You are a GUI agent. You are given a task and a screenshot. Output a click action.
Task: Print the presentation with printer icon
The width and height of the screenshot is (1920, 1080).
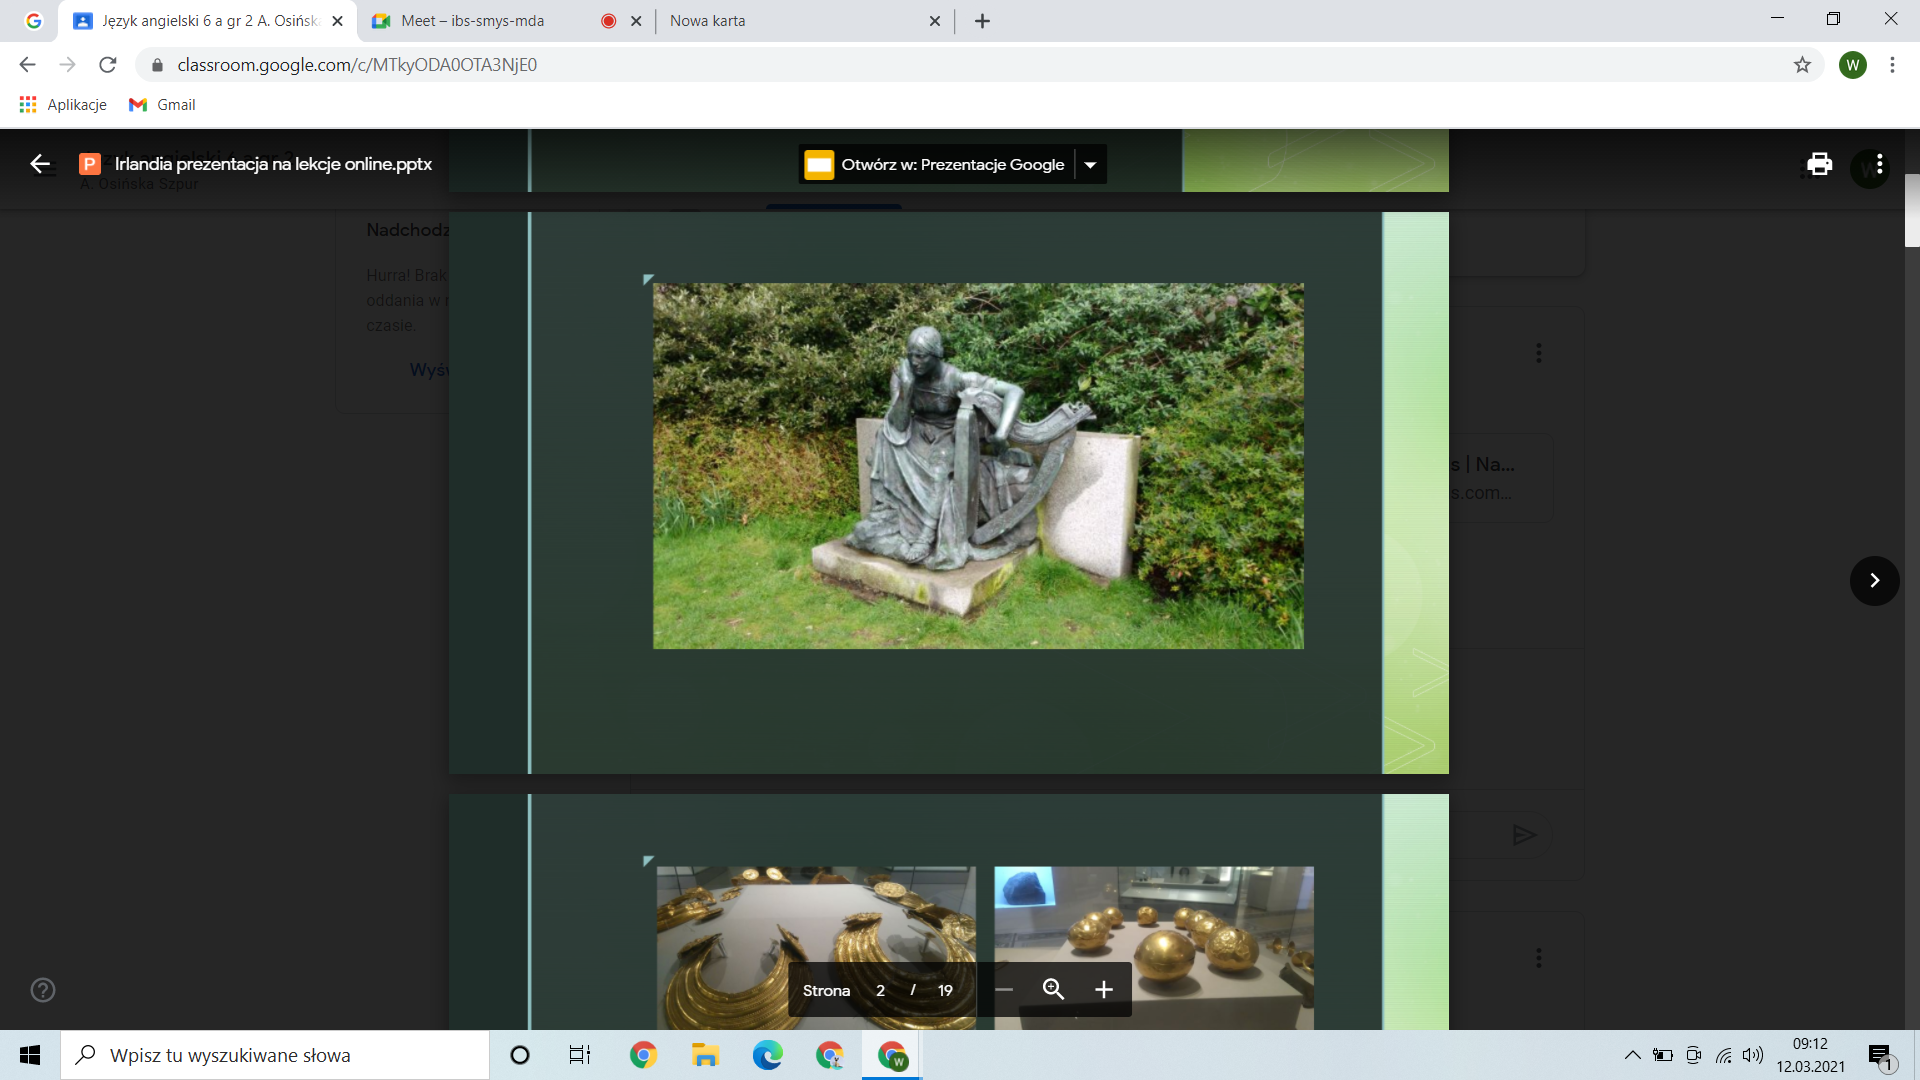coord(1819,164)
